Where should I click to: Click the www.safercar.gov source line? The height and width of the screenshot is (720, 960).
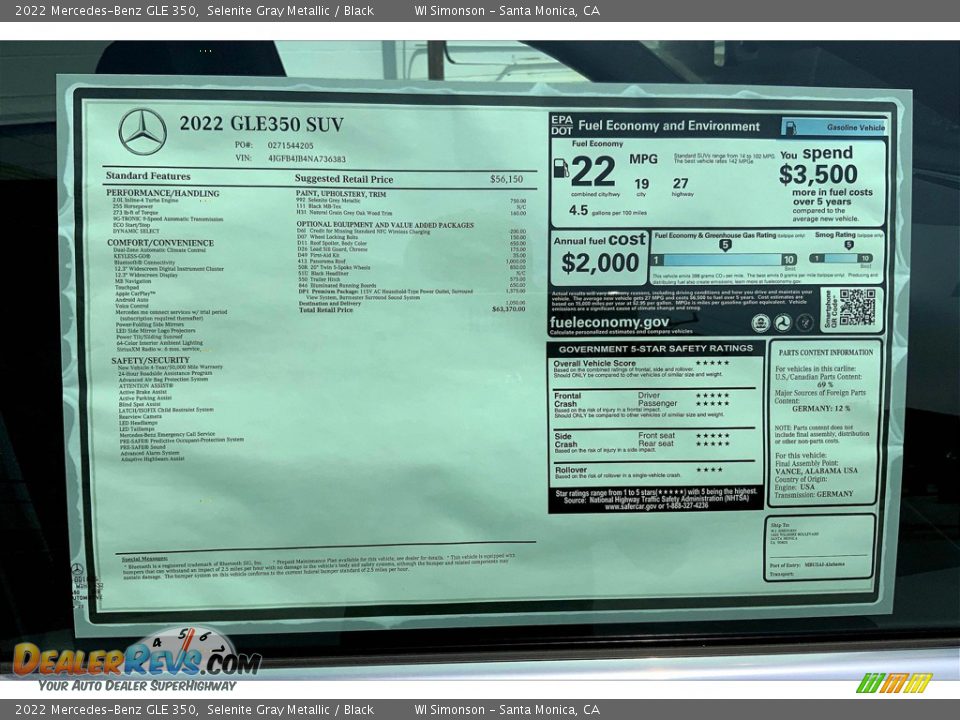(x=656, y=506)
